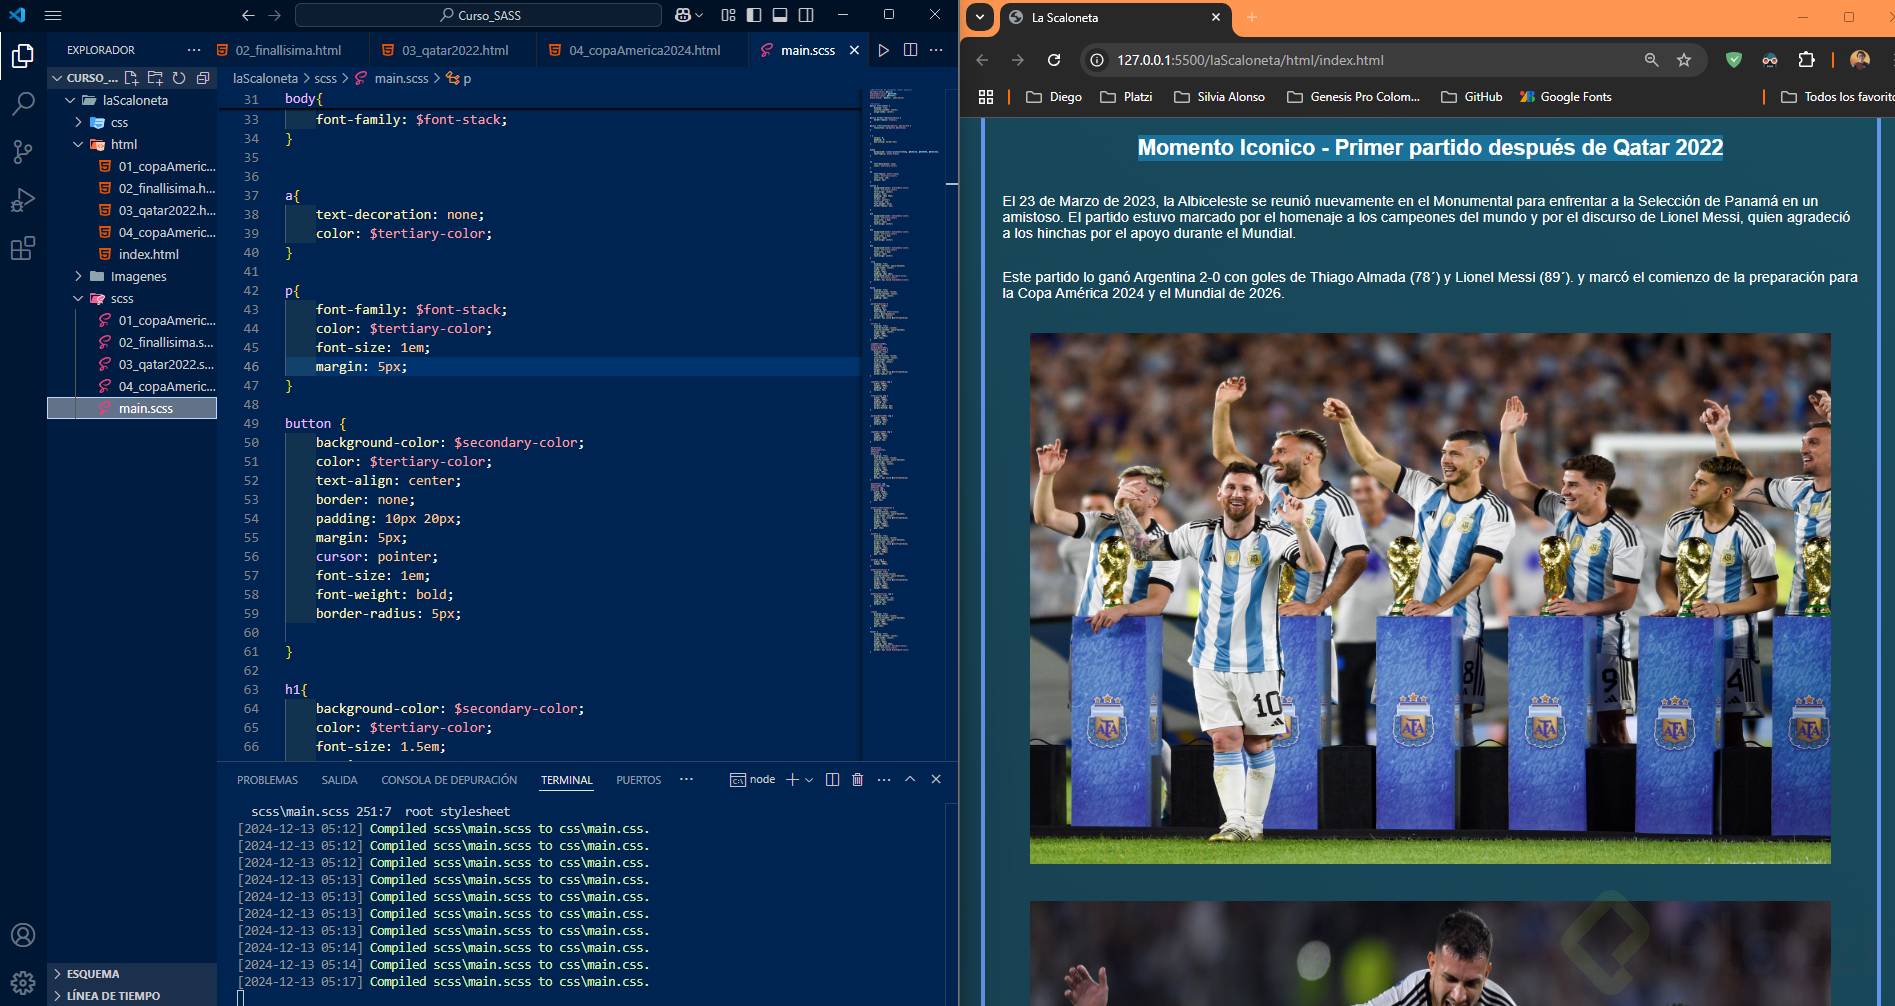Create a new folder in Explorer
The width and height of the screenshot is (1895, 1006).
pos(155,78)
